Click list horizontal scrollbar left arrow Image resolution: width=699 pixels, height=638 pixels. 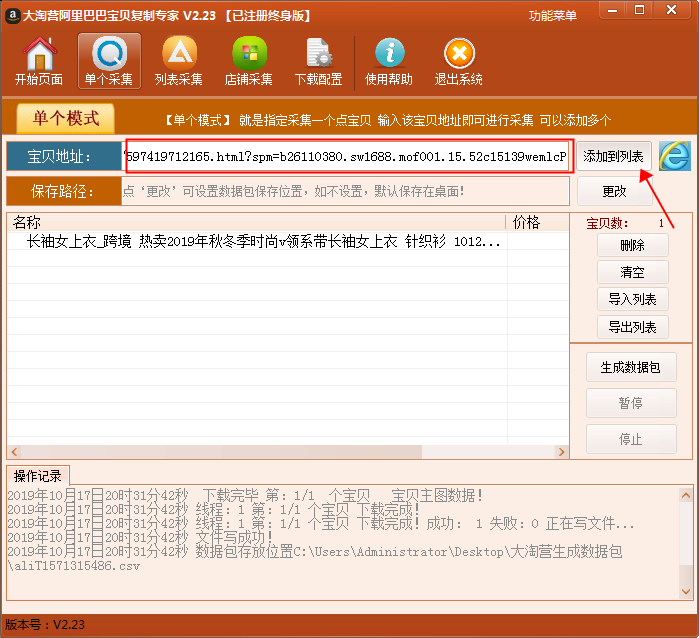coord(14,452)
